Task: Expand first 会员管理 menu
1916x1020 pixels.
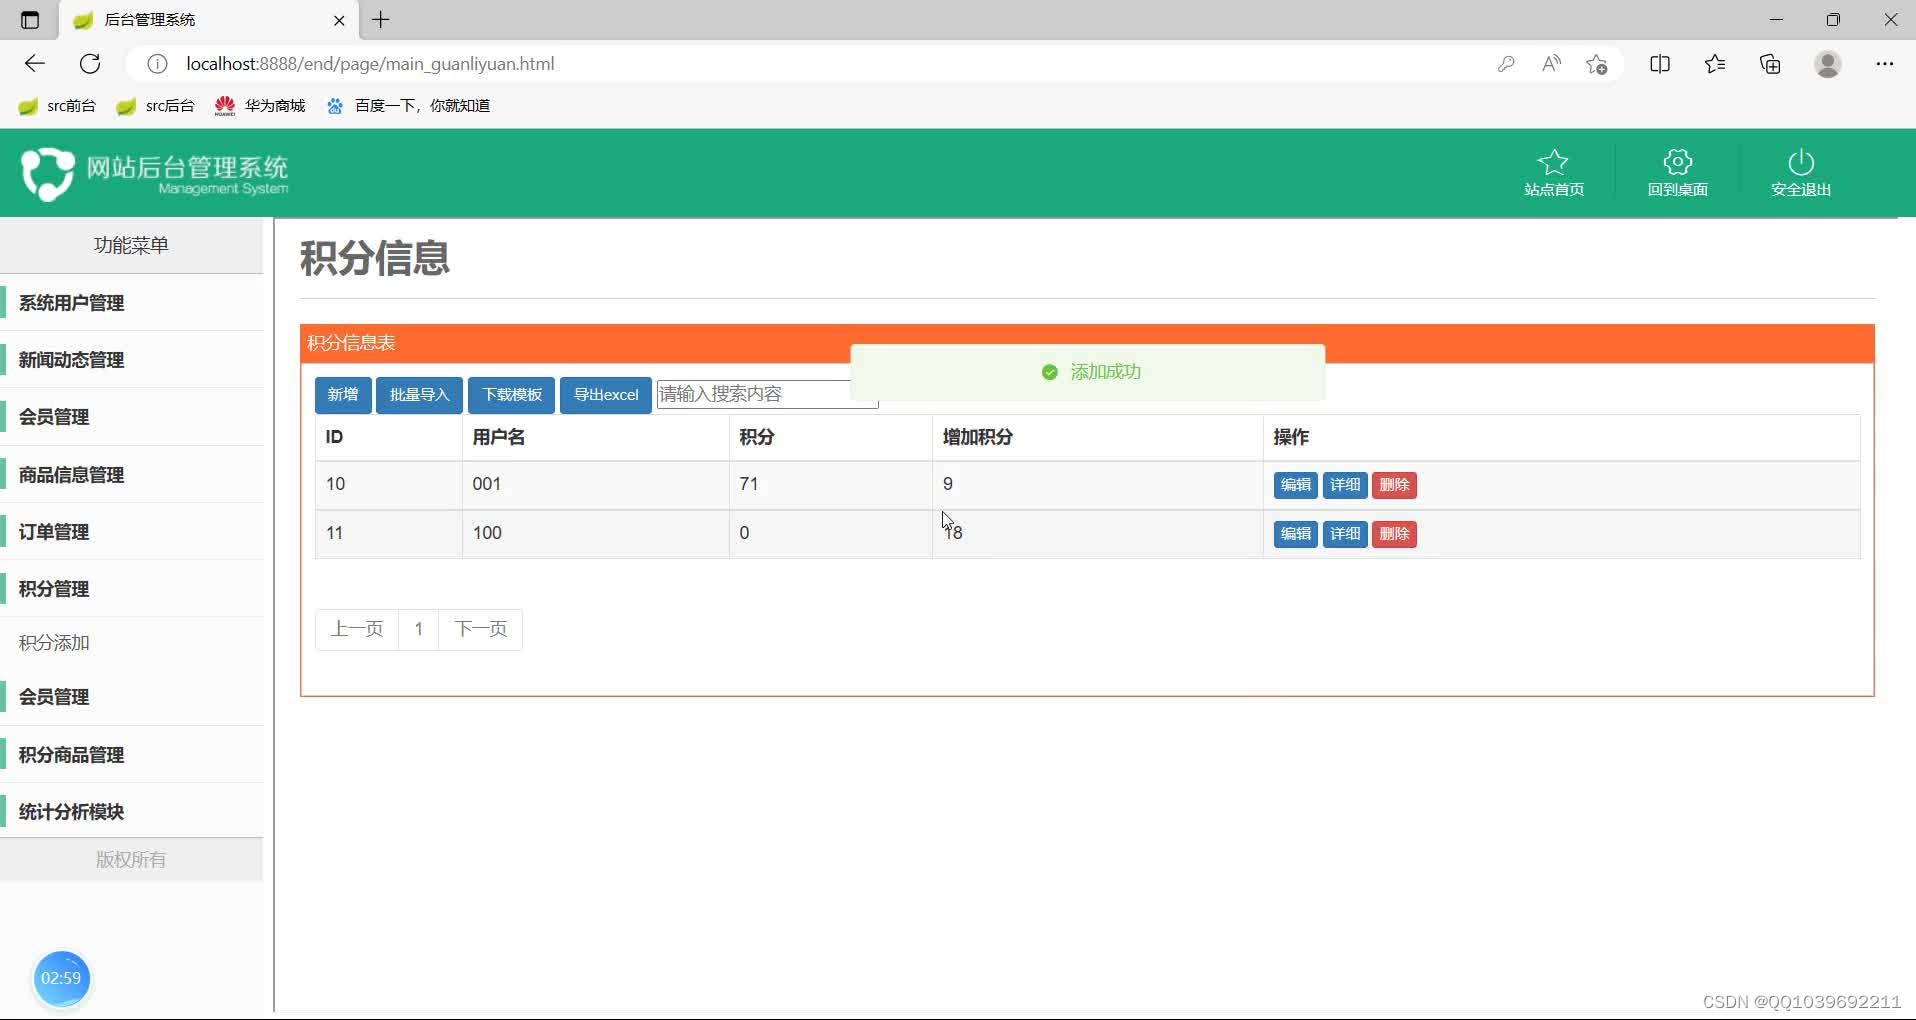Action: tap(132, 417)
